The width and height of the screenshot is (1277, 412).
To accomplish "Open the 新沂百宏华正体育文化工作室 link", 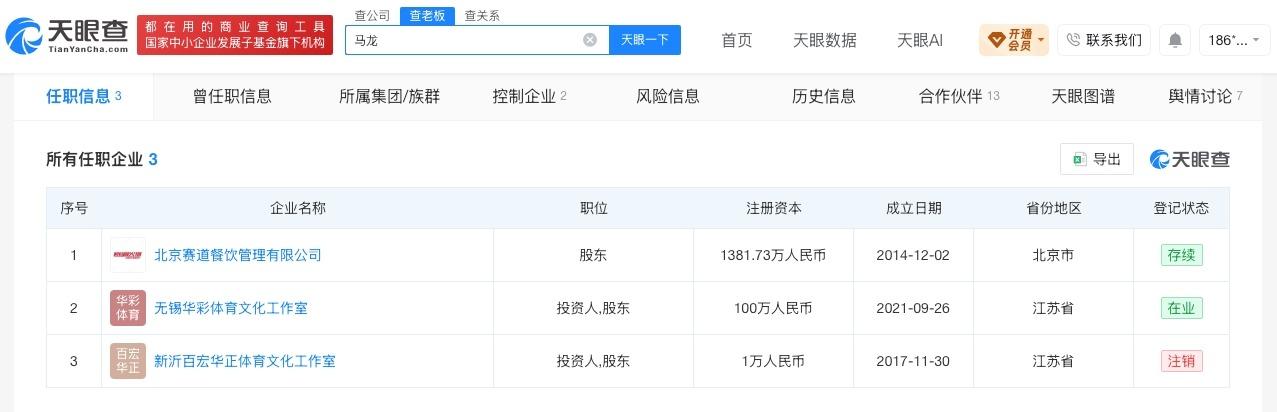I will 245,361.
